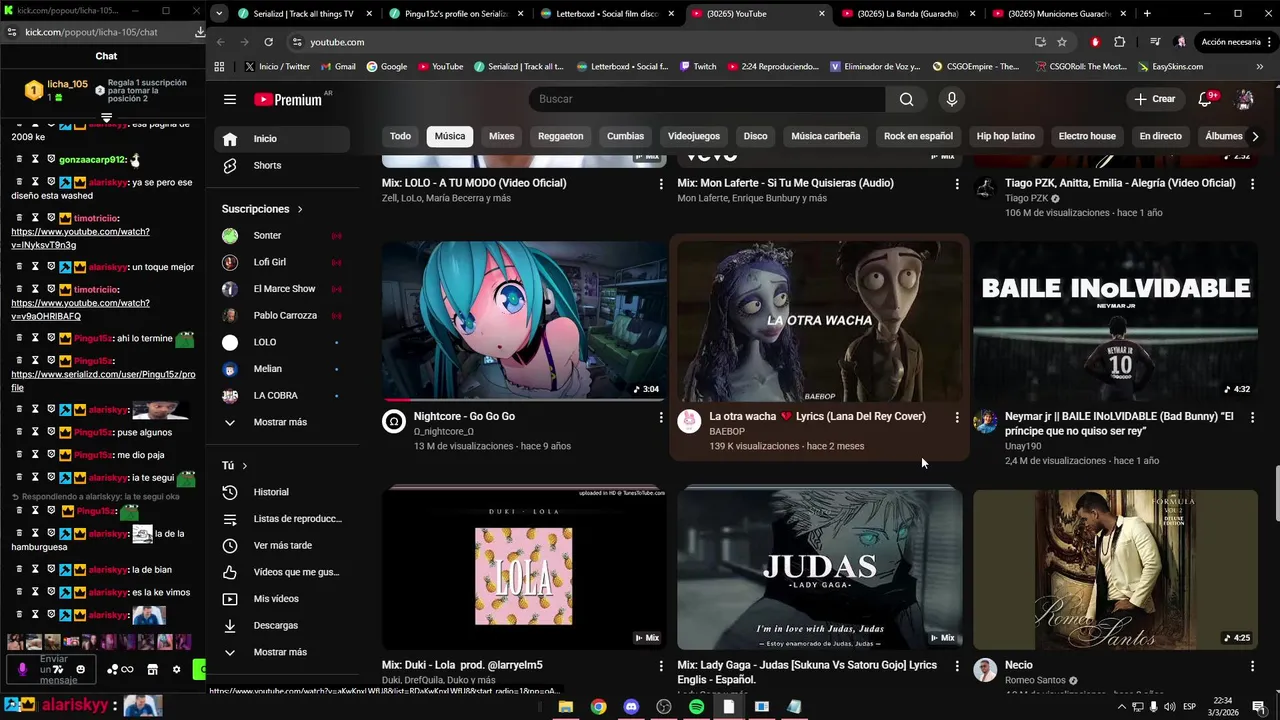Open Discord from the taskbar
The image size is (1280, 720).
(x=631, y=707)
